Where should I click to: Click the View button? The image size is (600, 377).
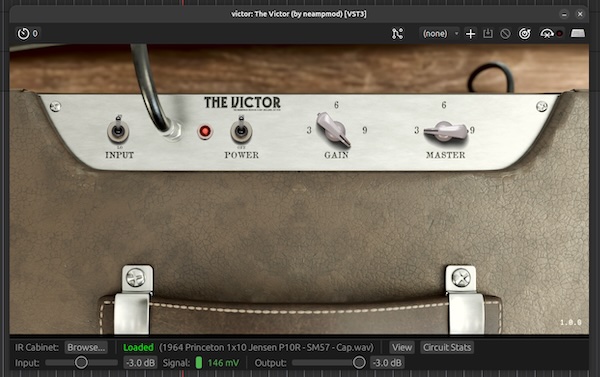point(402,347)
